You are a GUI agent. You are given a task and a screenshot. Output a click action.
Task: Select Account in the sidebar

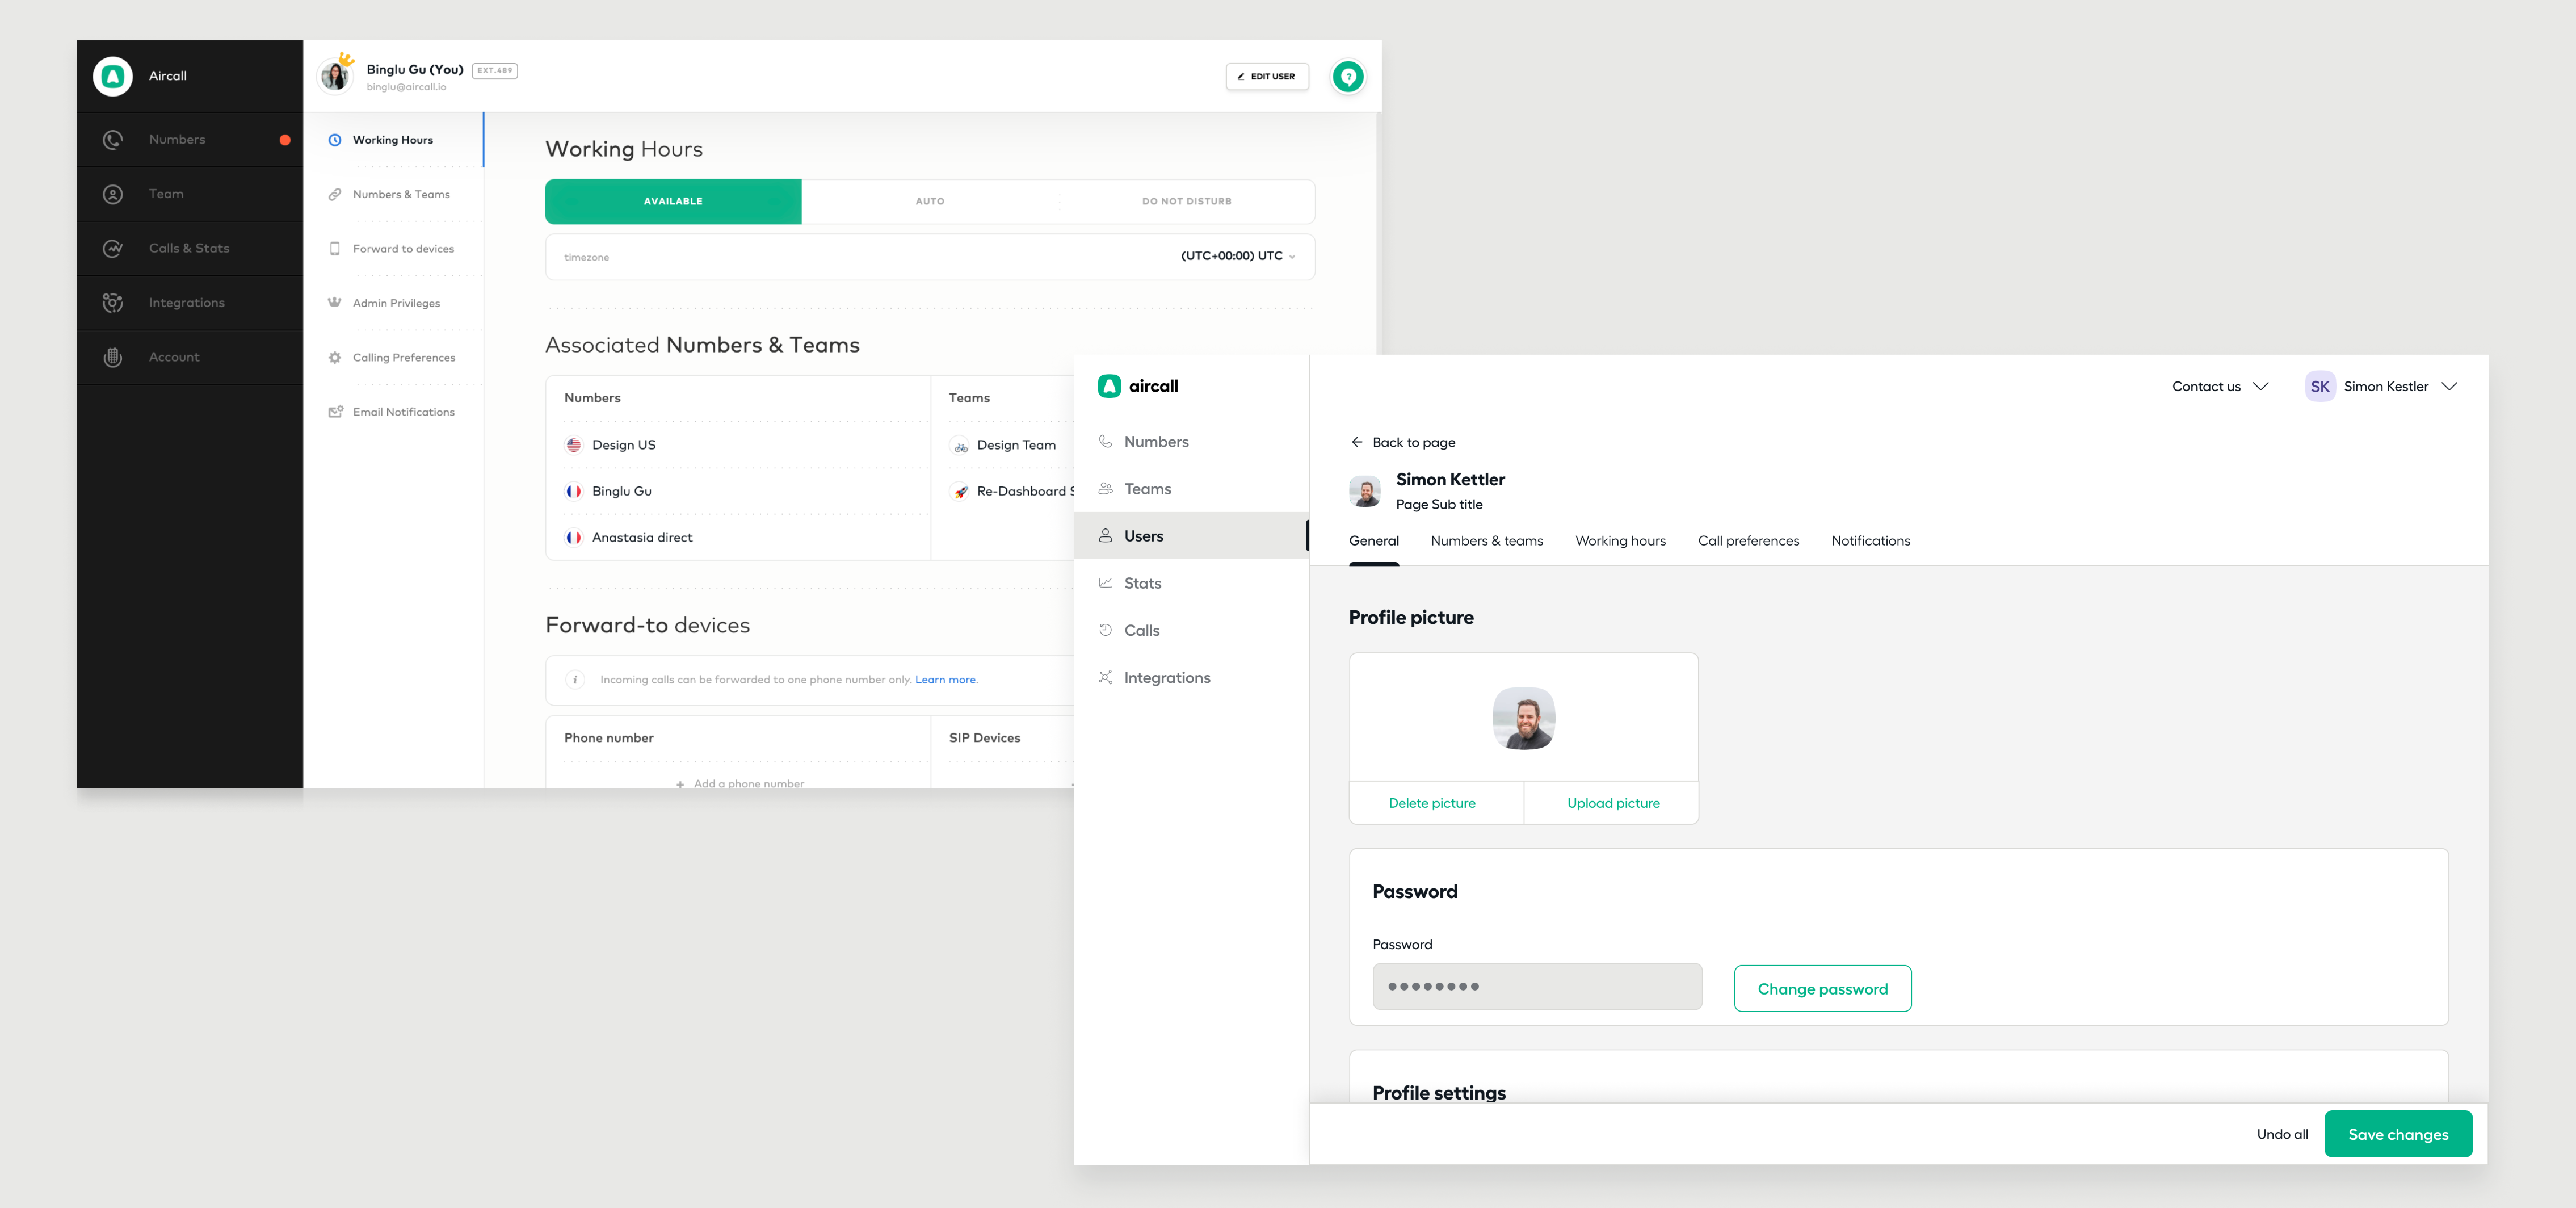pyautogui.click(x=174, y=356)
